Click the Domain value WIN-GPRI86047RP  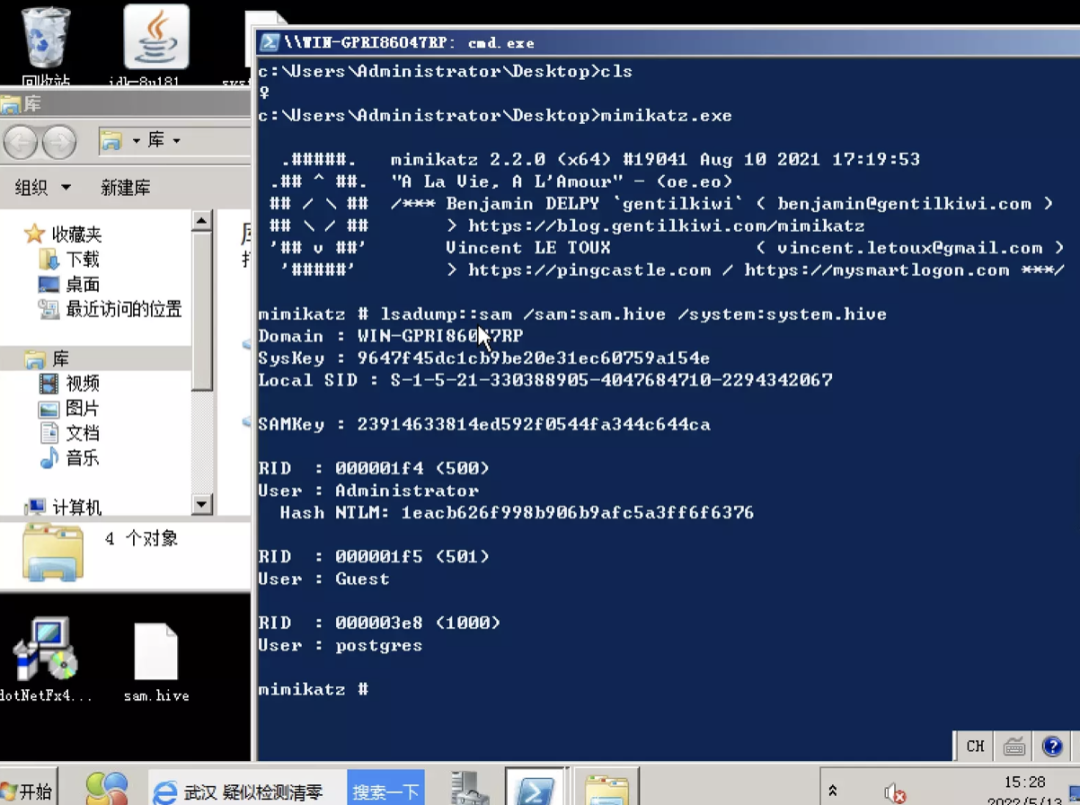[440, 336]
